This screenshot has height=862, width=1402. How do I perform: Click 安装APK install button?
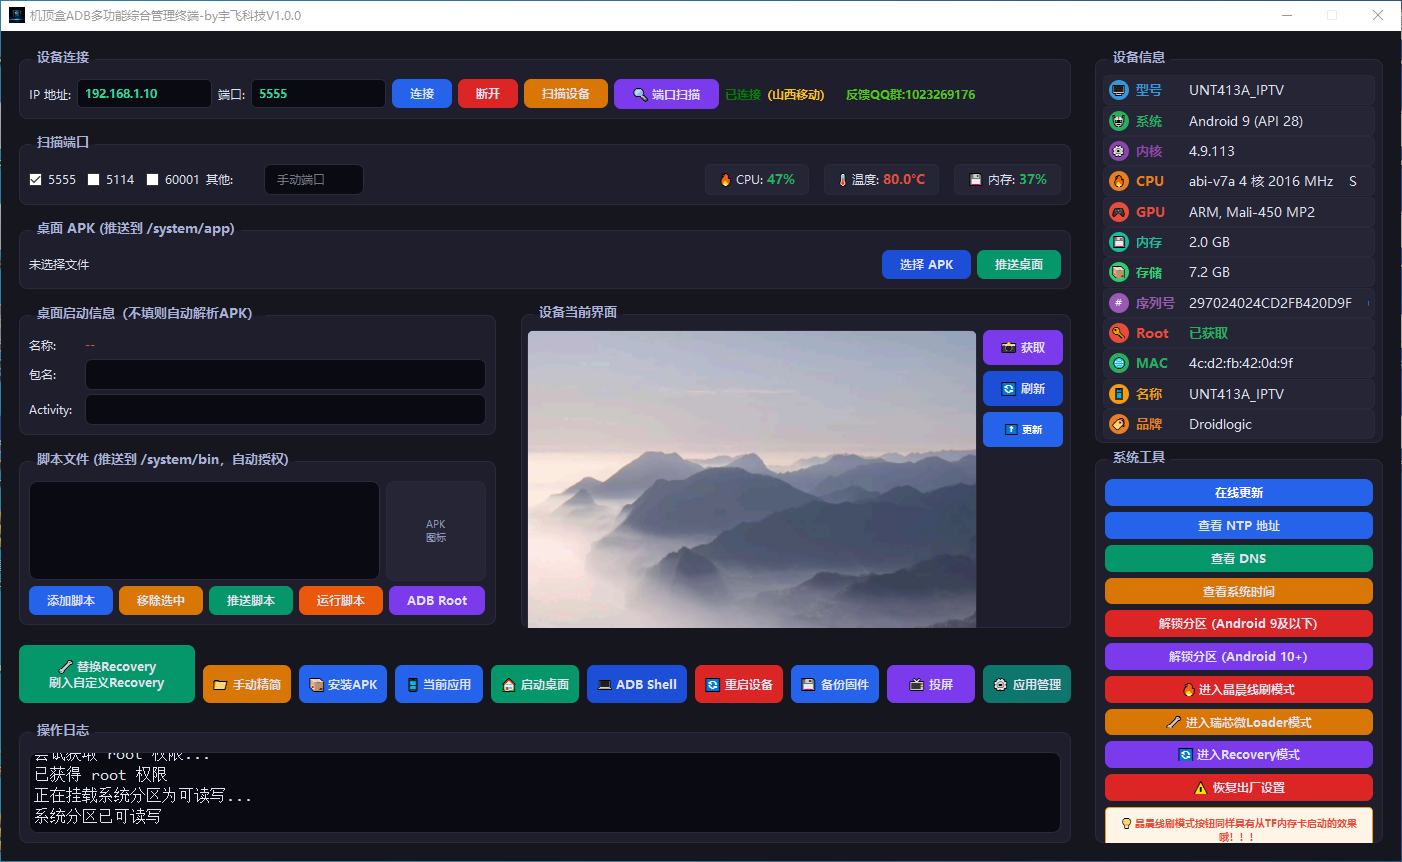click(x=343, y=684)
